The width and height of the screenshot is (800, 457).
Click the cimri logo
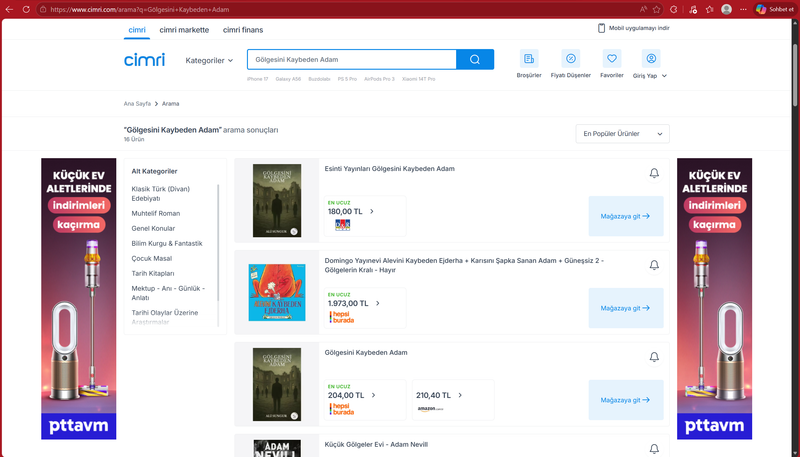[x=145, y=60]
